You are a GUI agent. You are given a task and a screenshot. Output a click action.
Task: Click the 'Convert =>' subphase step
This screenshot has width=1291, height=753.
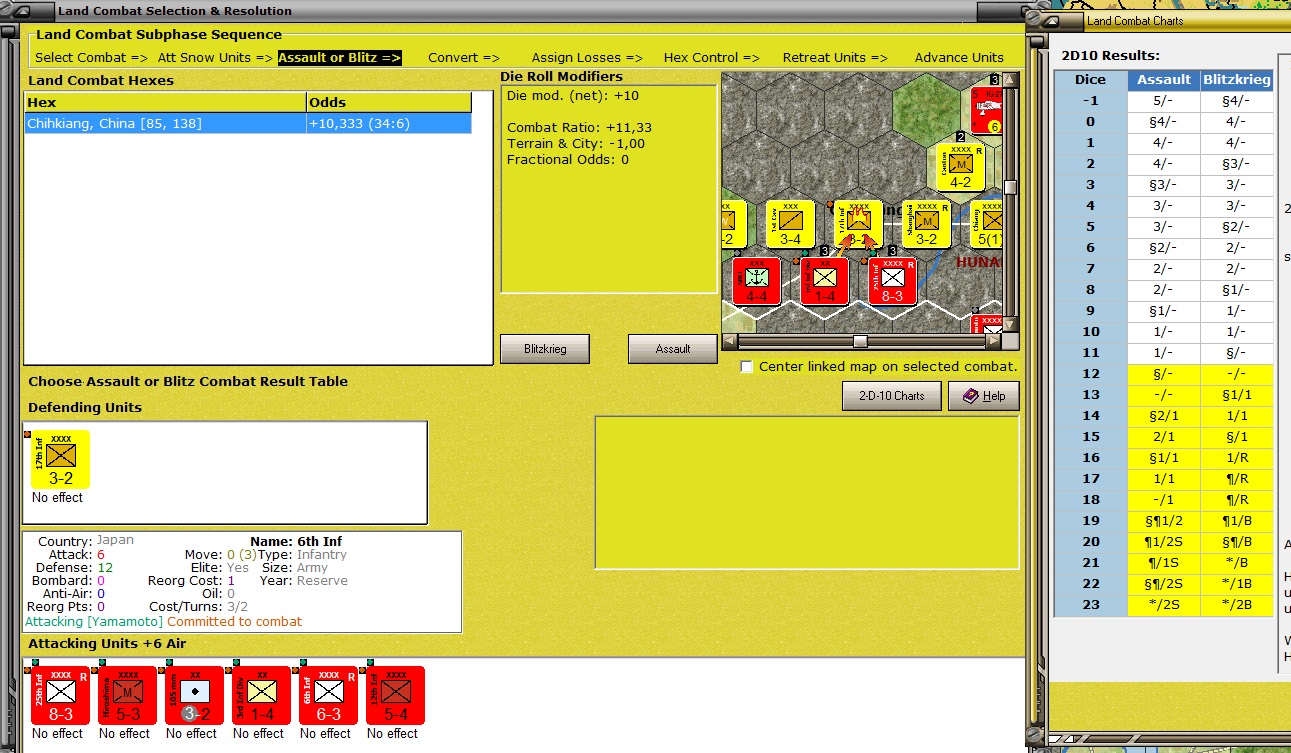click(464, 57)
